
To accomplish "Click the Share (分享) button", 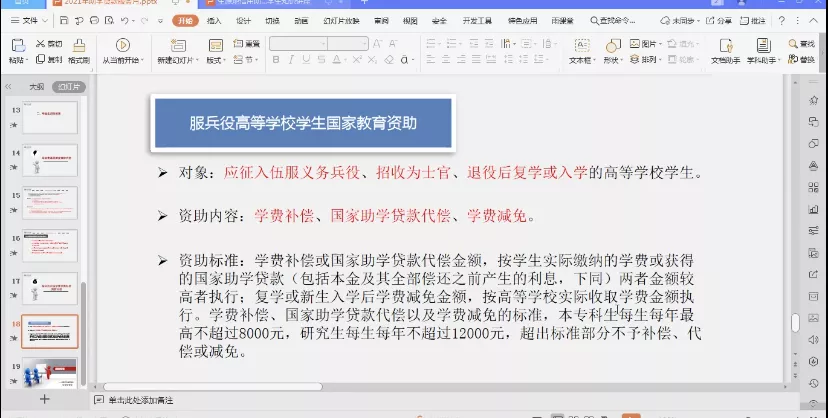I will [x=723, y=20].
